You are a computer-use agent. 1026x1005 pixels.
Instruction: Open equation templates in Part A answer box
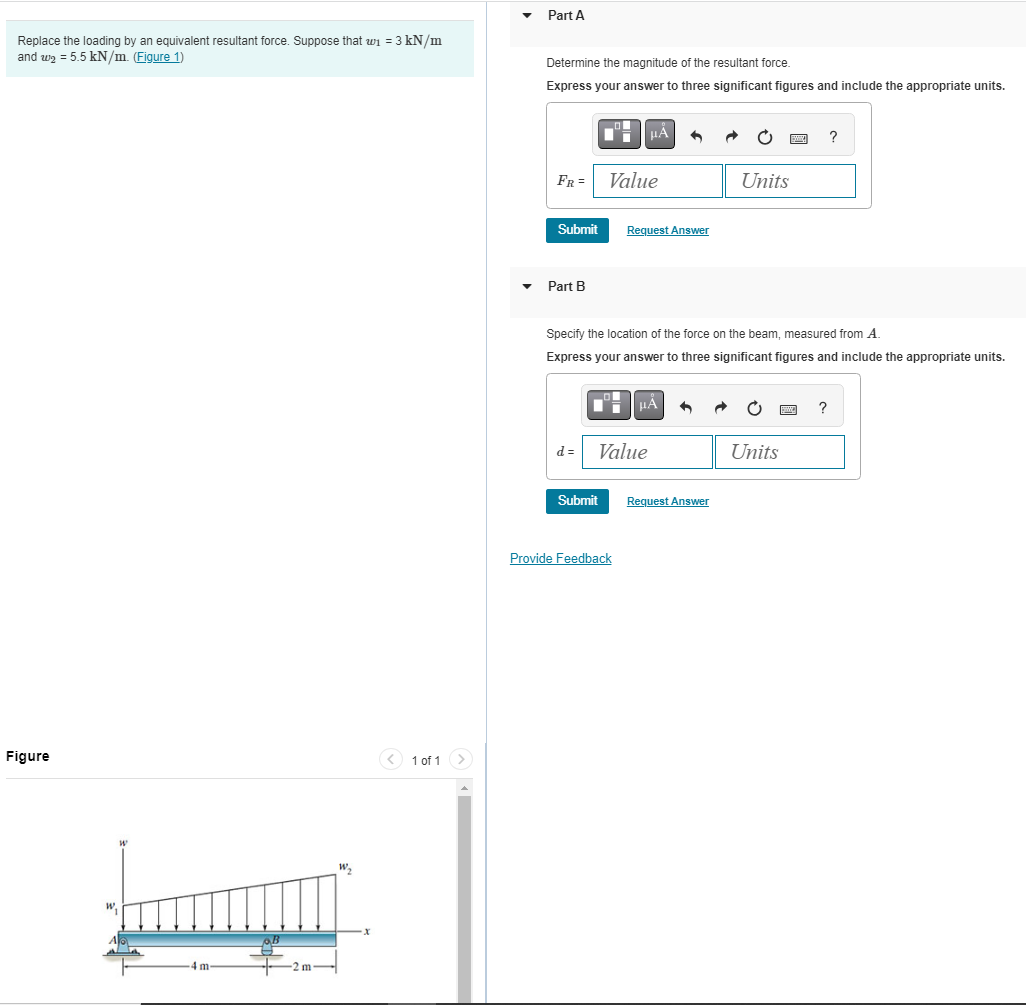pyautogui.click(x=618, y=133)
